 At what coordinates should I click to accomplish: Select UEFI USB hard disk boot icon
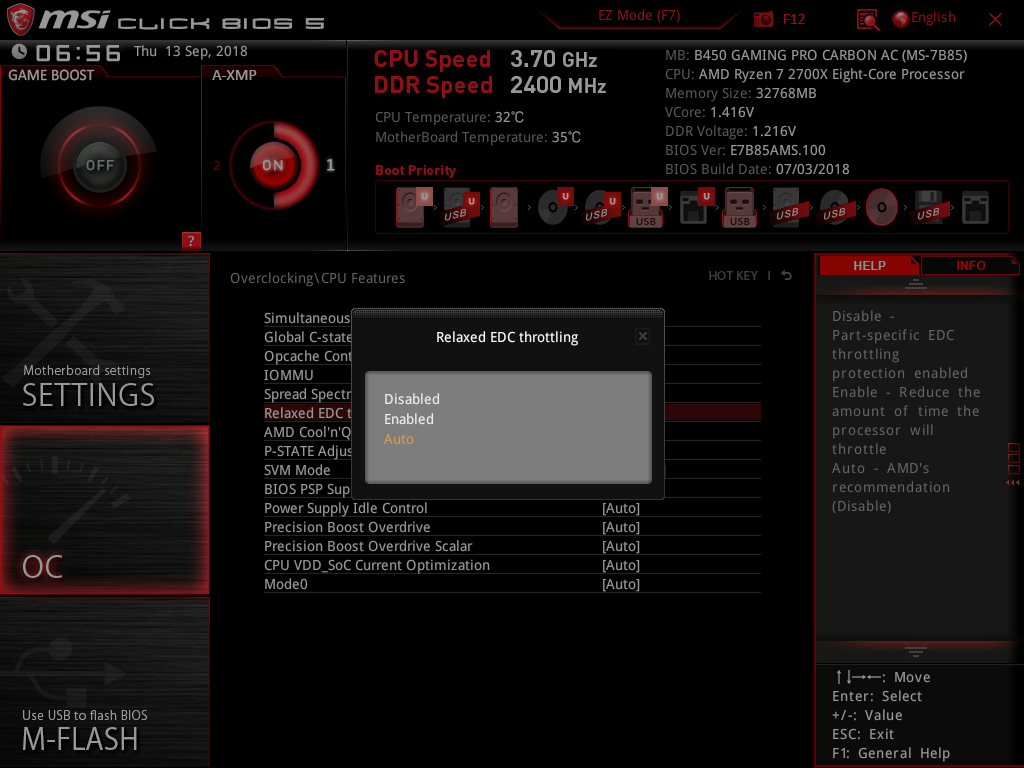[x=460, y=207]
